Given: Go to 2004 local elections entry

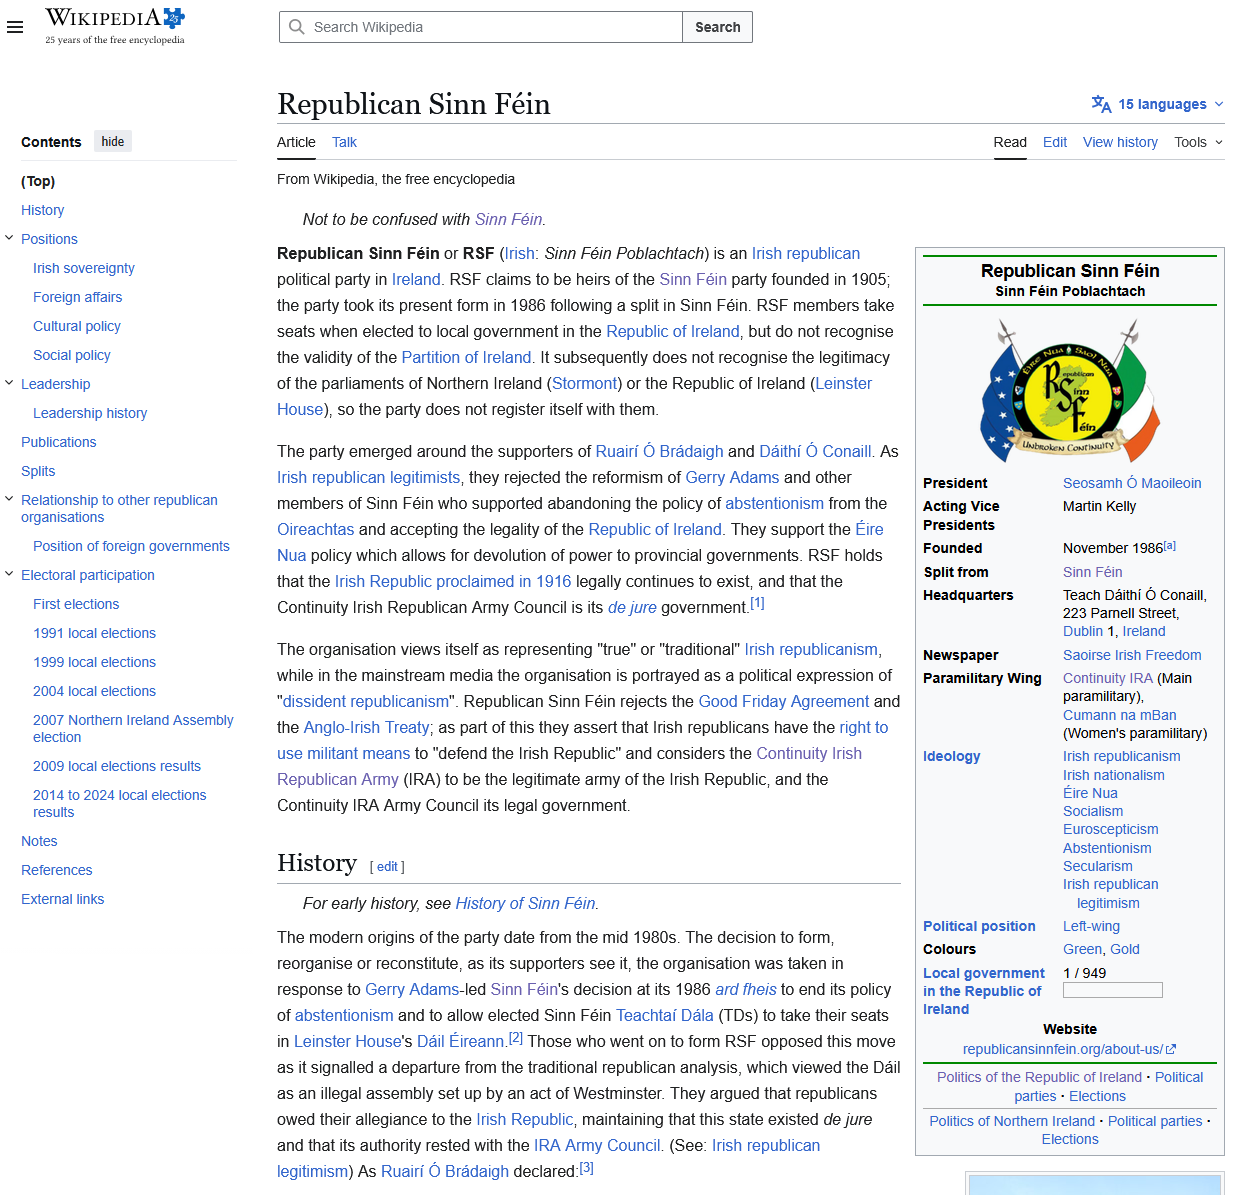Looking at the screenshot, I should [94, 691].
